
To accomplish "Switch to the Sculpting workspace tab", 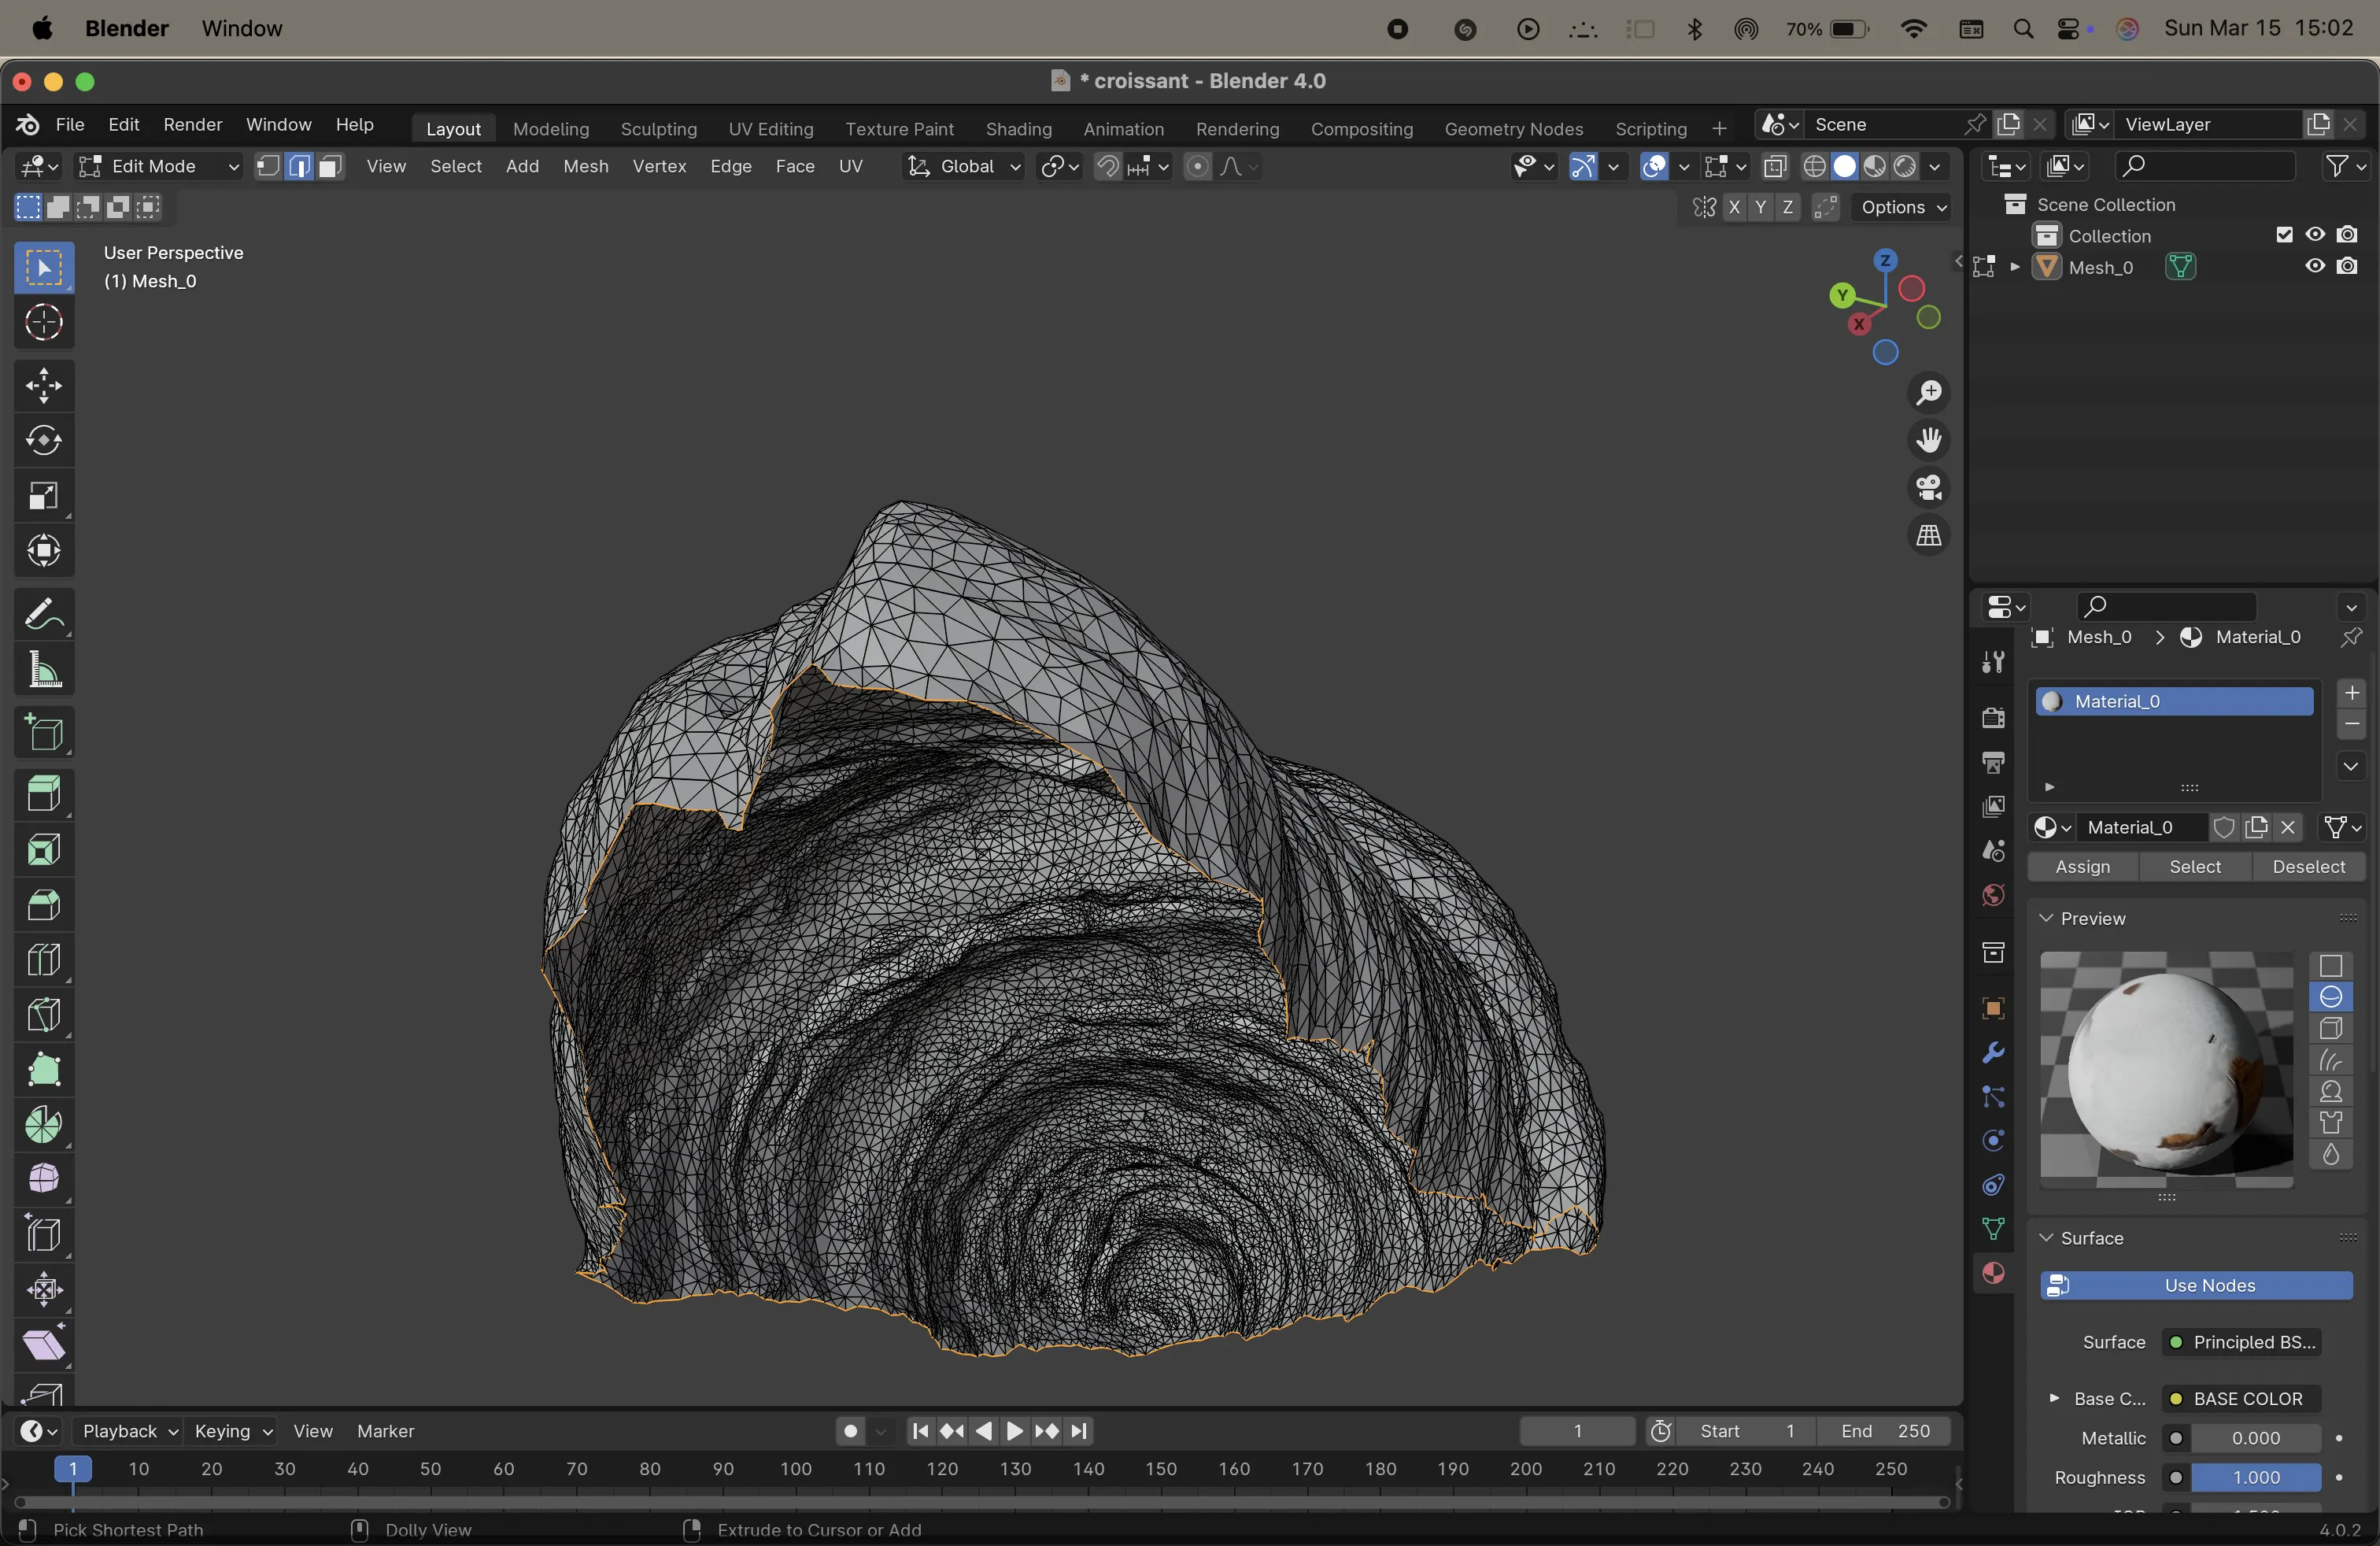I will [658, 129].
